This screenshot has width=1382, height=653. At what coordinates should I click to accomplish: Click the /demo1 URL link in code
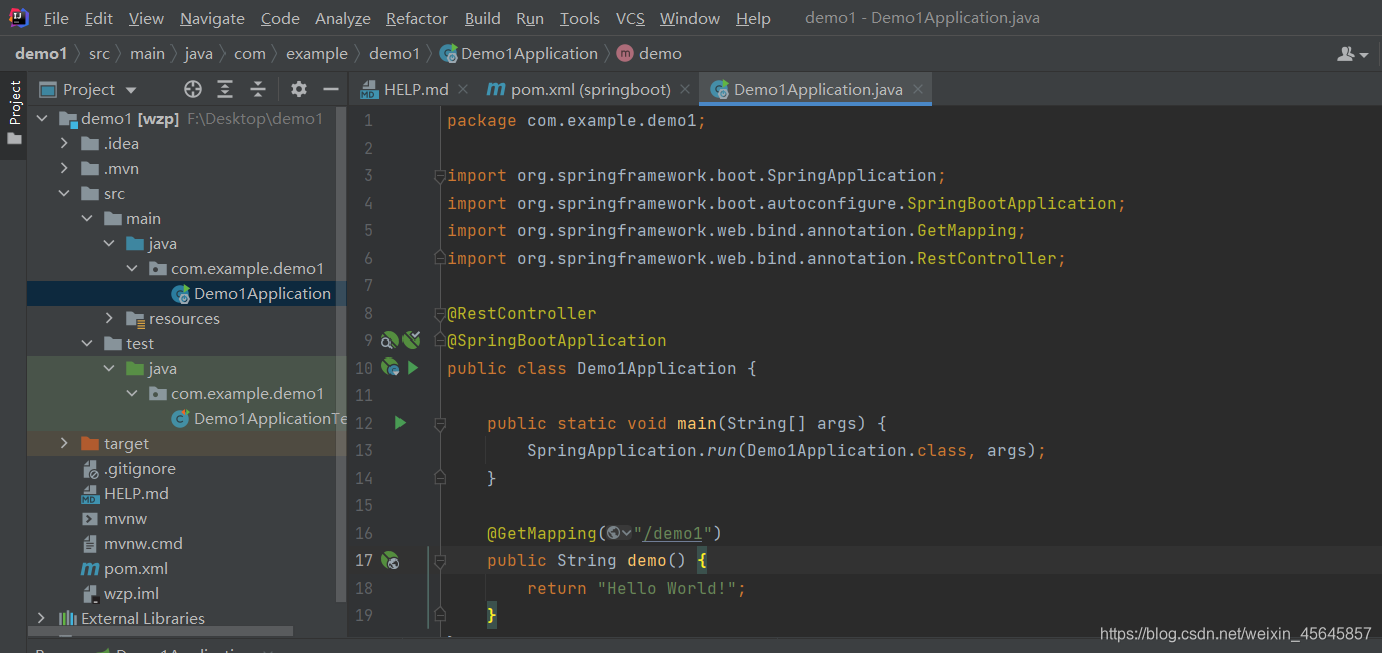[674, 533]
